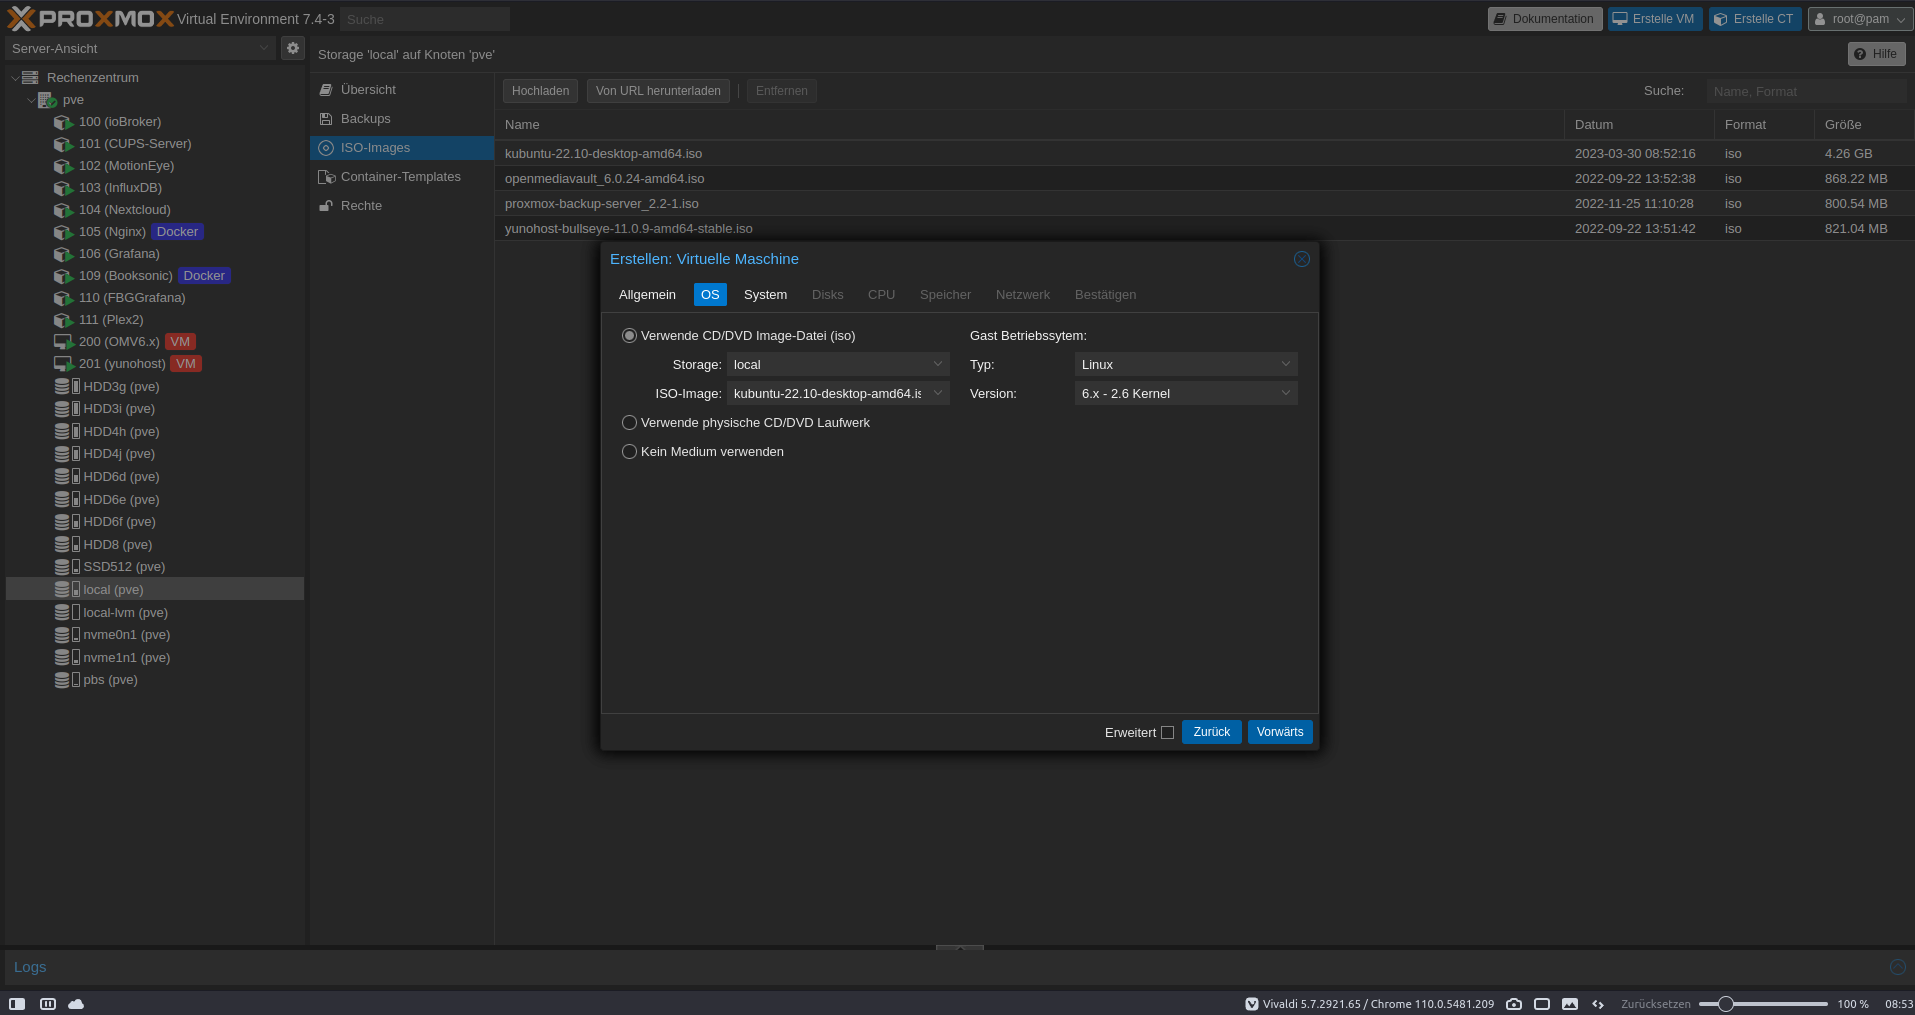Viewport: 1915px width, 1015px height.
Task: Open the Backups section
Action: coord(402,119)
